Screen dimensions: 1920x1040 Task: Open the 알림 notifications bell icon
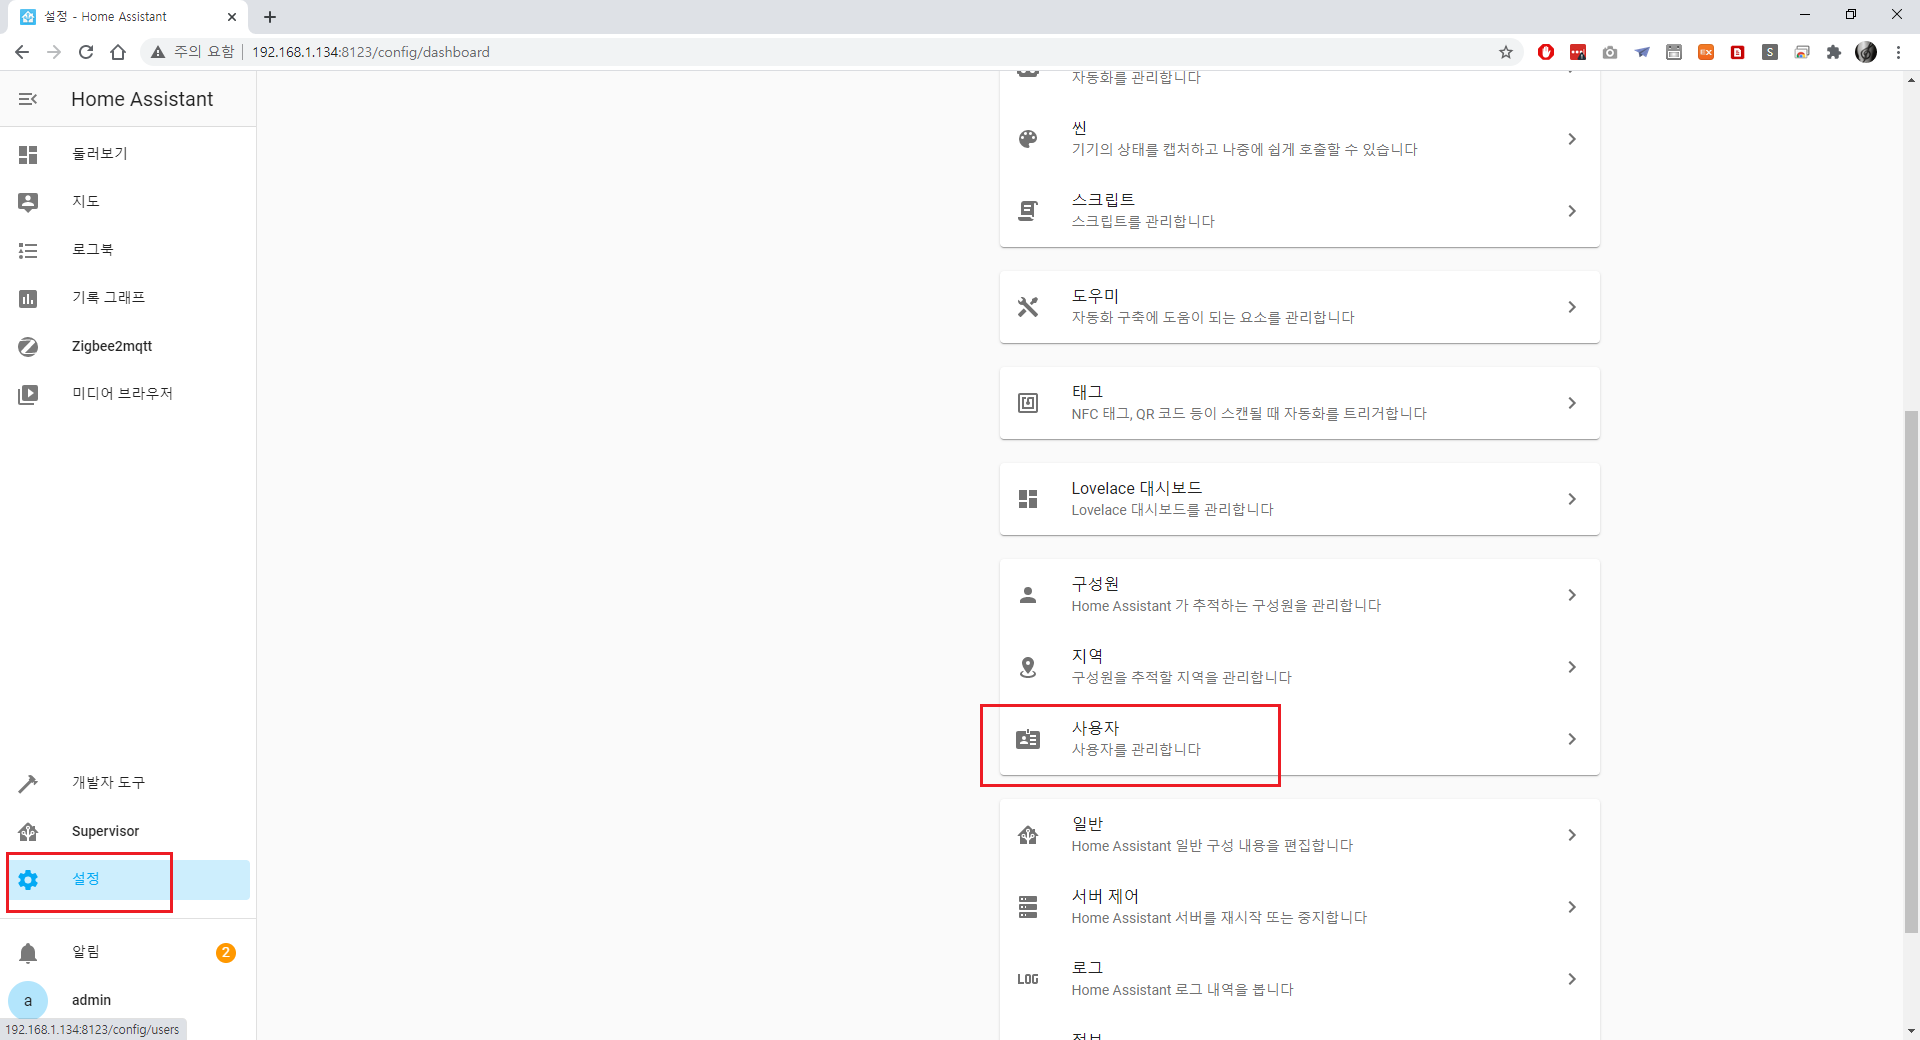[28, 953]
